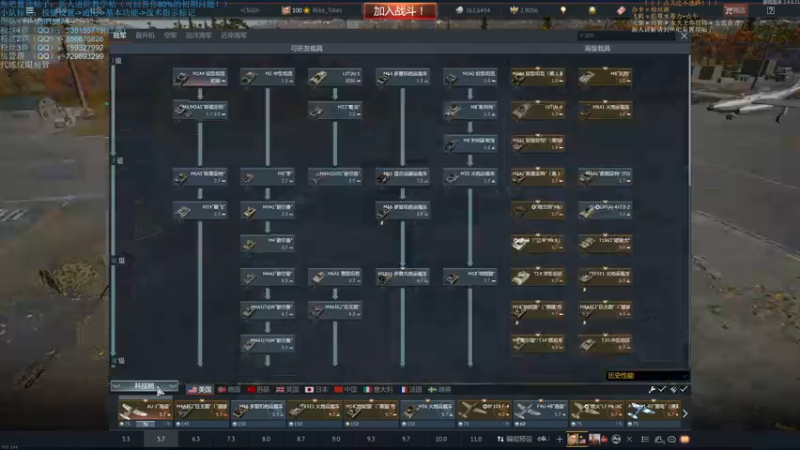Select the 法国 France nation flag
Screen dimensions: 800x450
(411, 389)
